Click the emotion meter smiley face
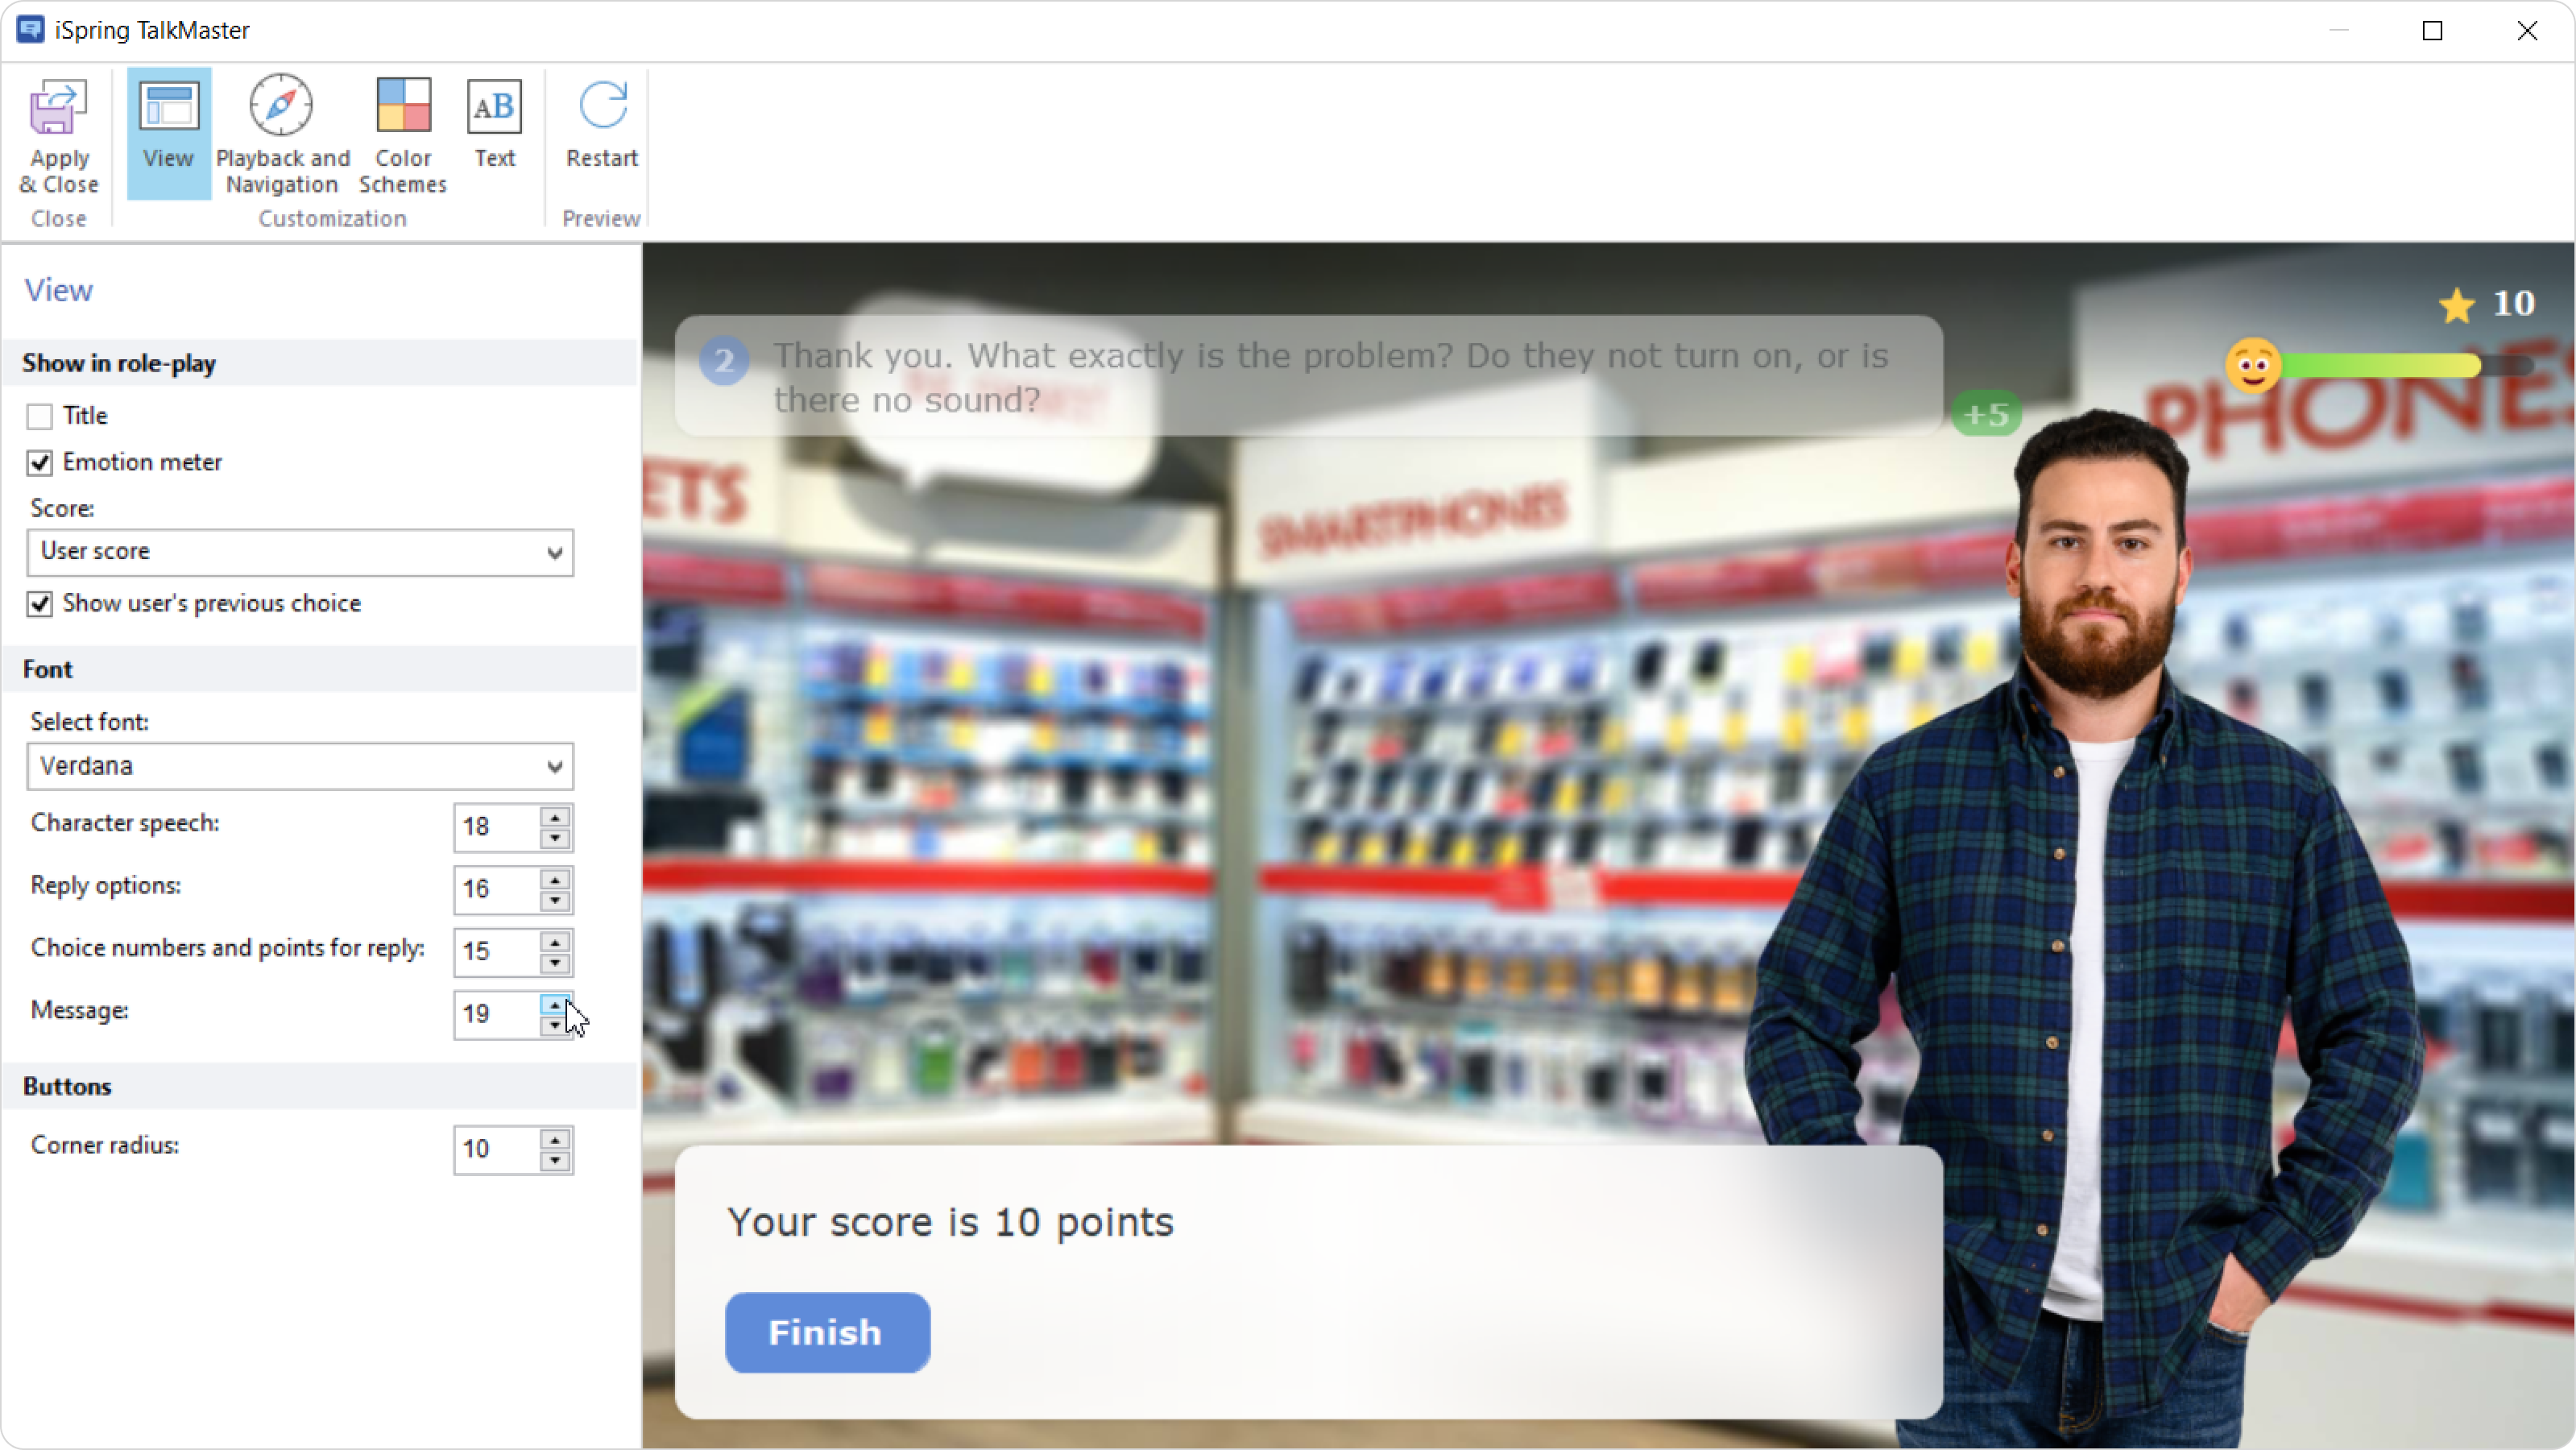 coord(2252,366)
